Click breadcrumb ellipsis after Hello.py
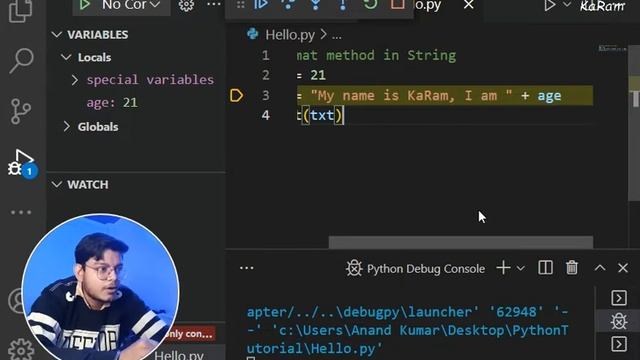The height and width of the screenshot is (360, 640). coord(337,36)
